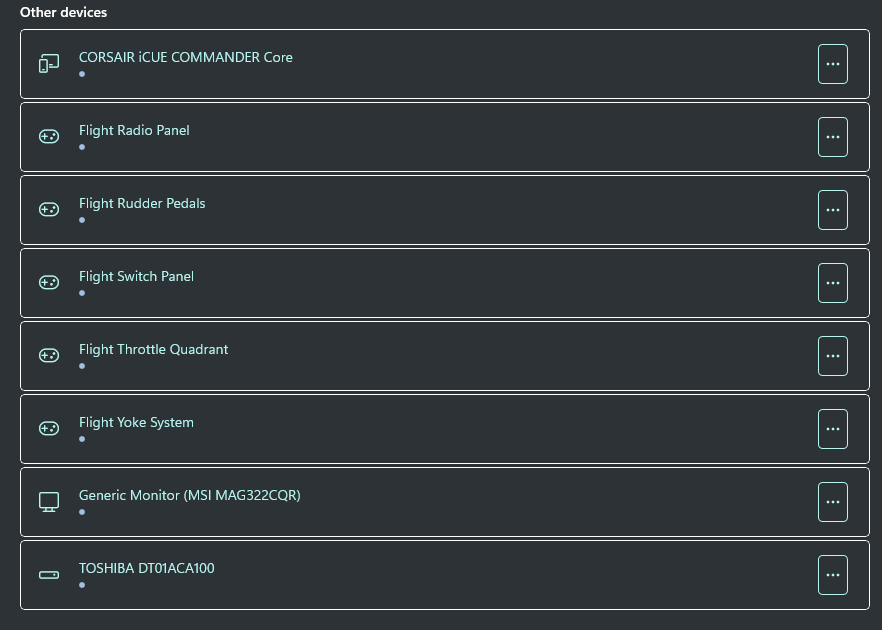Open more options for Flight Rudder Pedals

click(832, 210)
